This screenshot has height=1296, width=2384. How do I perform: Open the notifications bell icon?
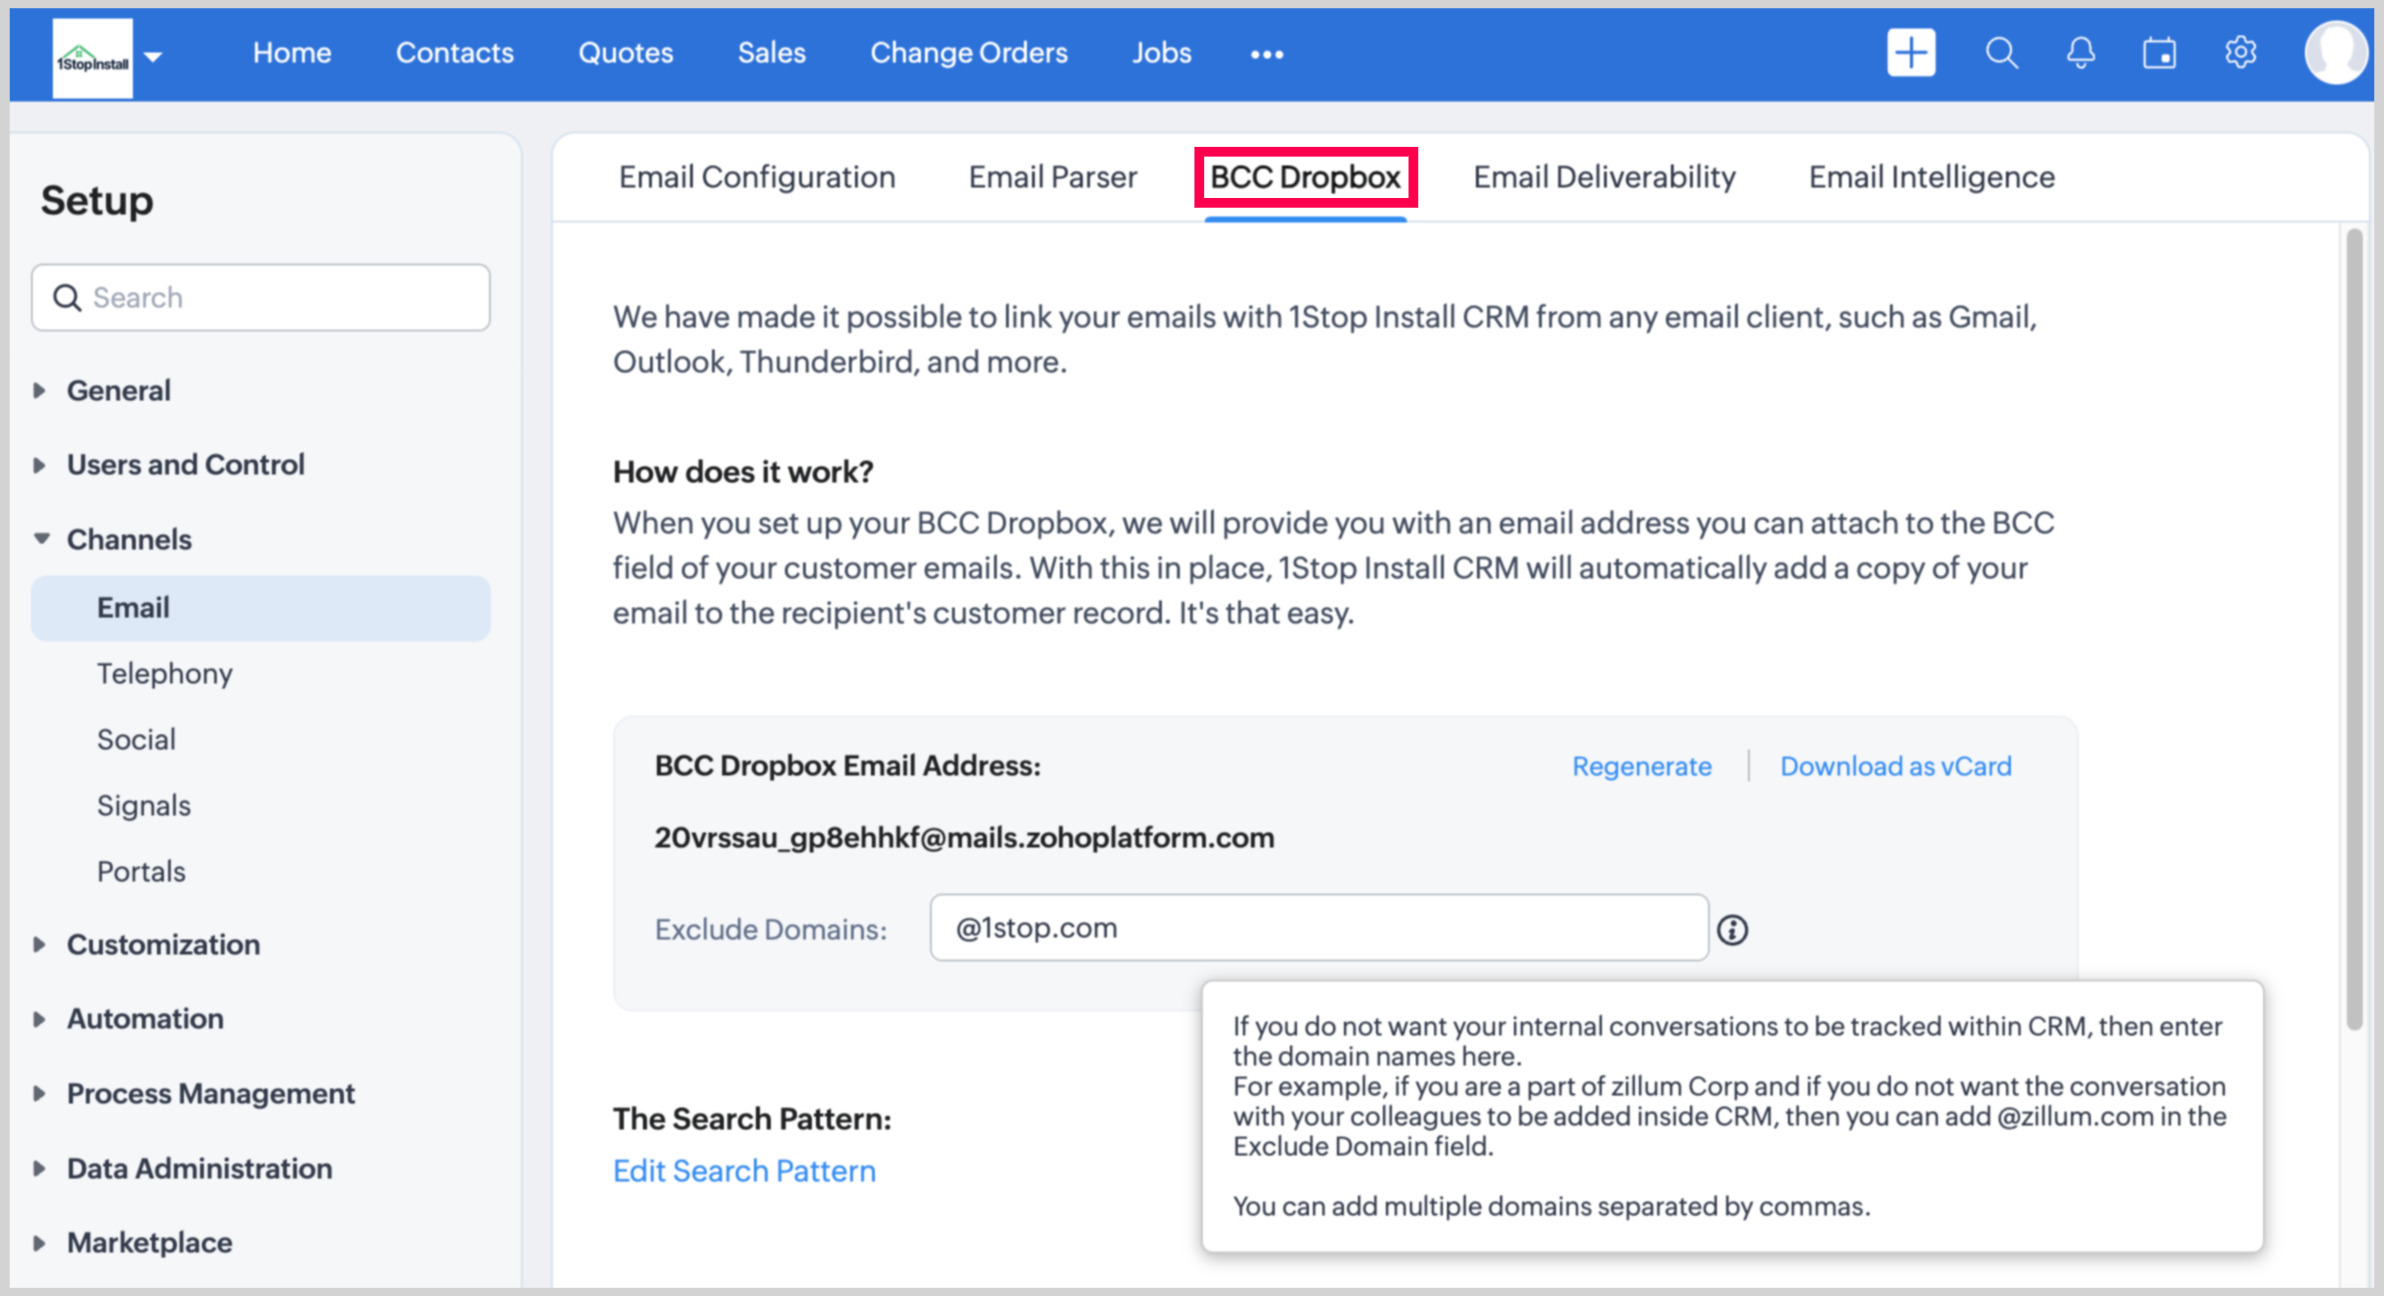[x=2081, y=52]
